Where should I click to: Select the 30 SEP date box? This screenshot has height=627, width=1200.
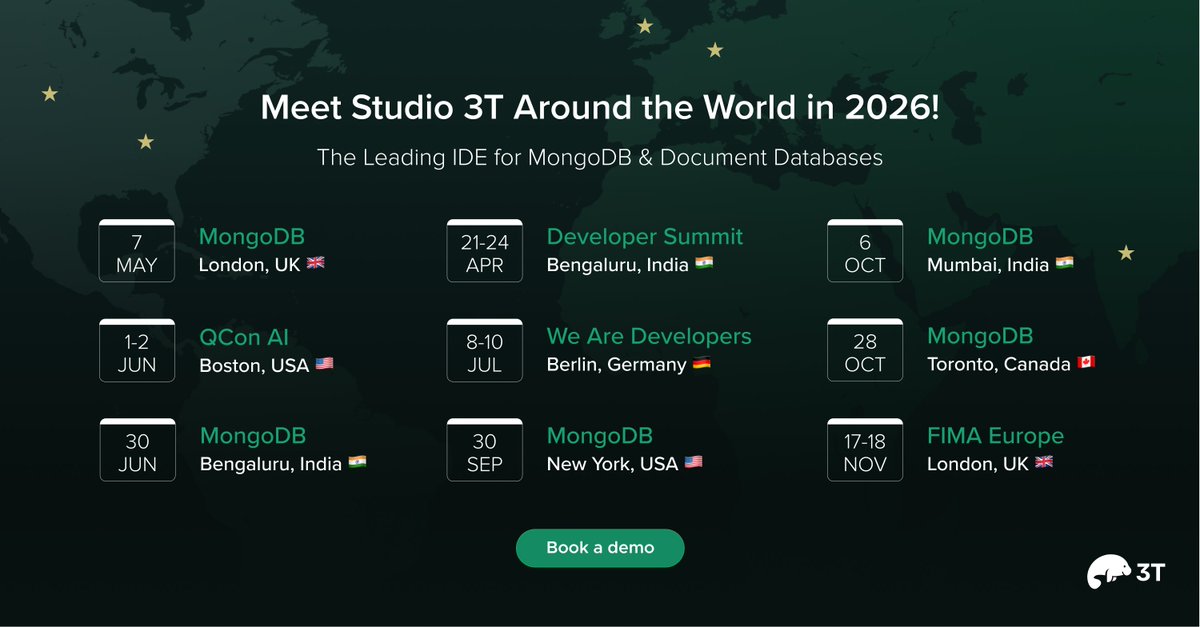(x=485, y=450)
